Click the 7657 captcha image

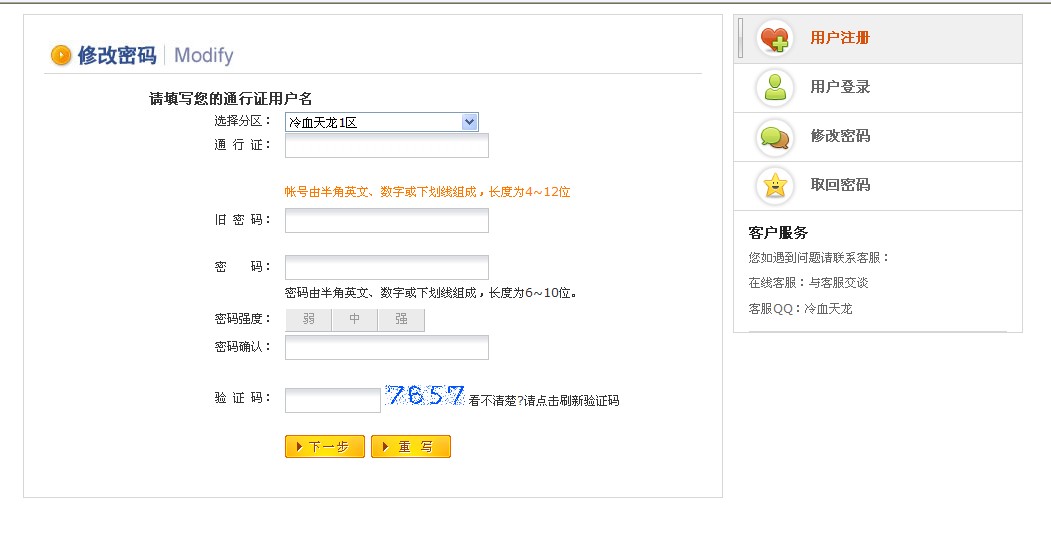(425, 396)
